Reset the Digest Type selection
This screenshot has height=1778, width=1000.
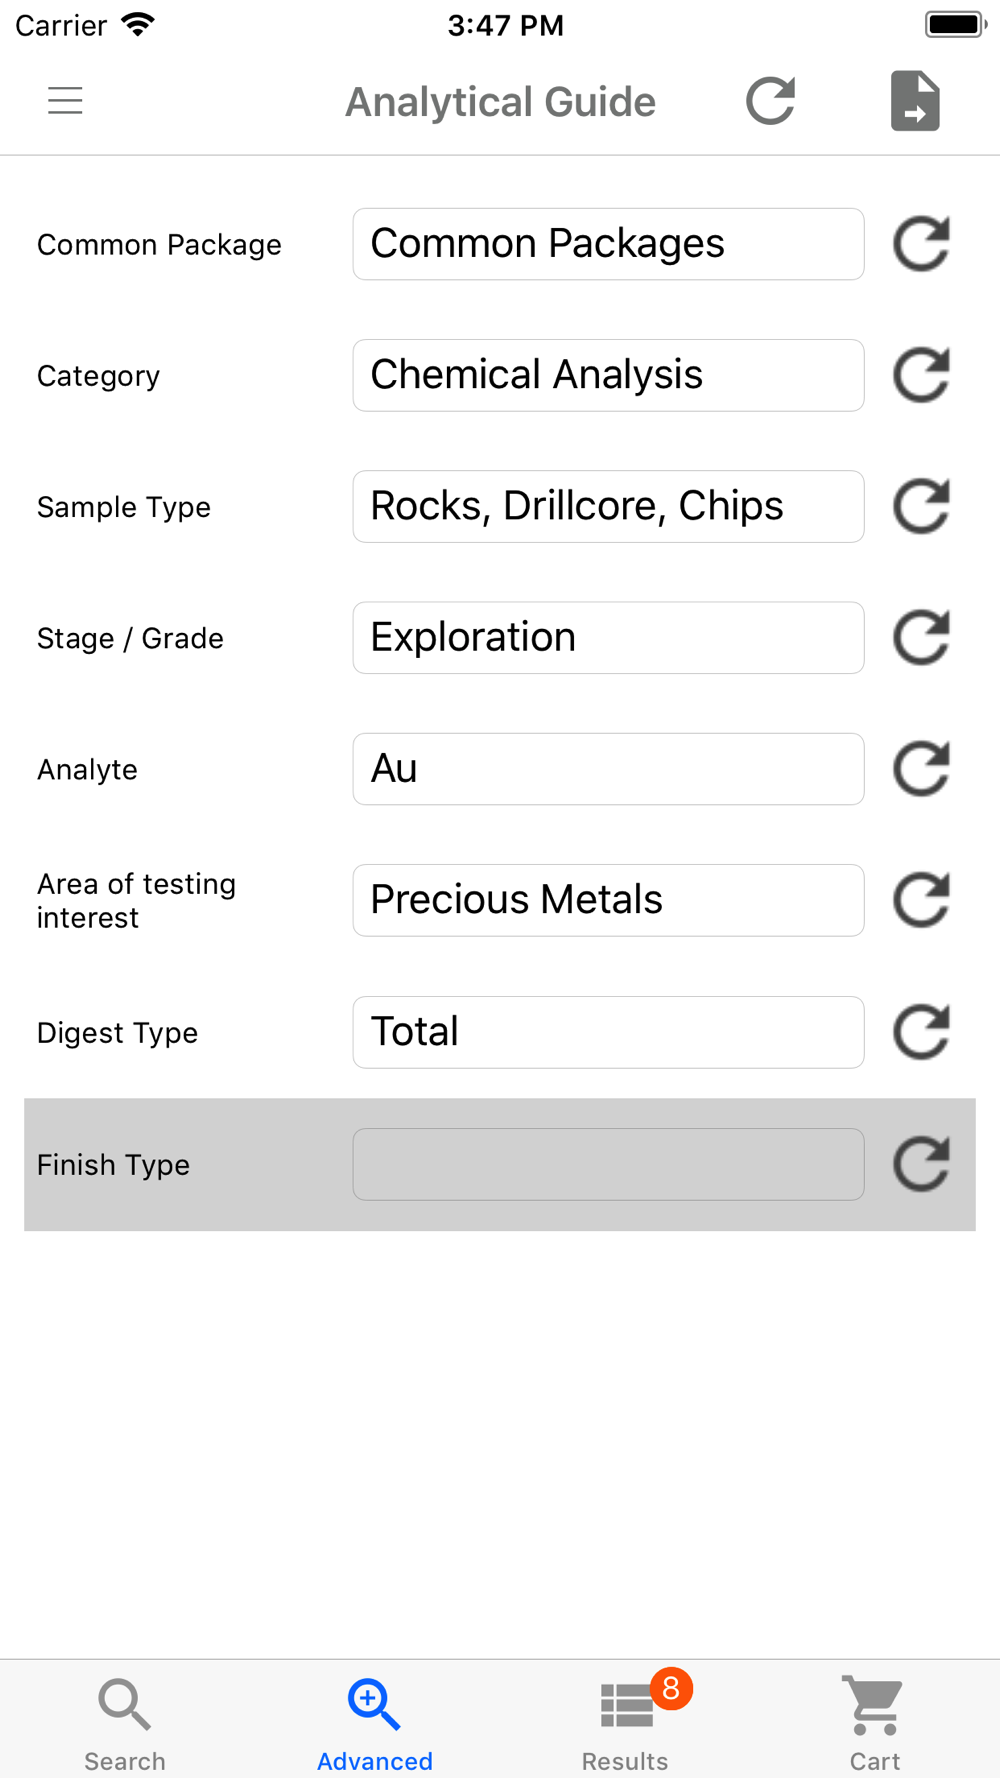tap(920, 1032)
